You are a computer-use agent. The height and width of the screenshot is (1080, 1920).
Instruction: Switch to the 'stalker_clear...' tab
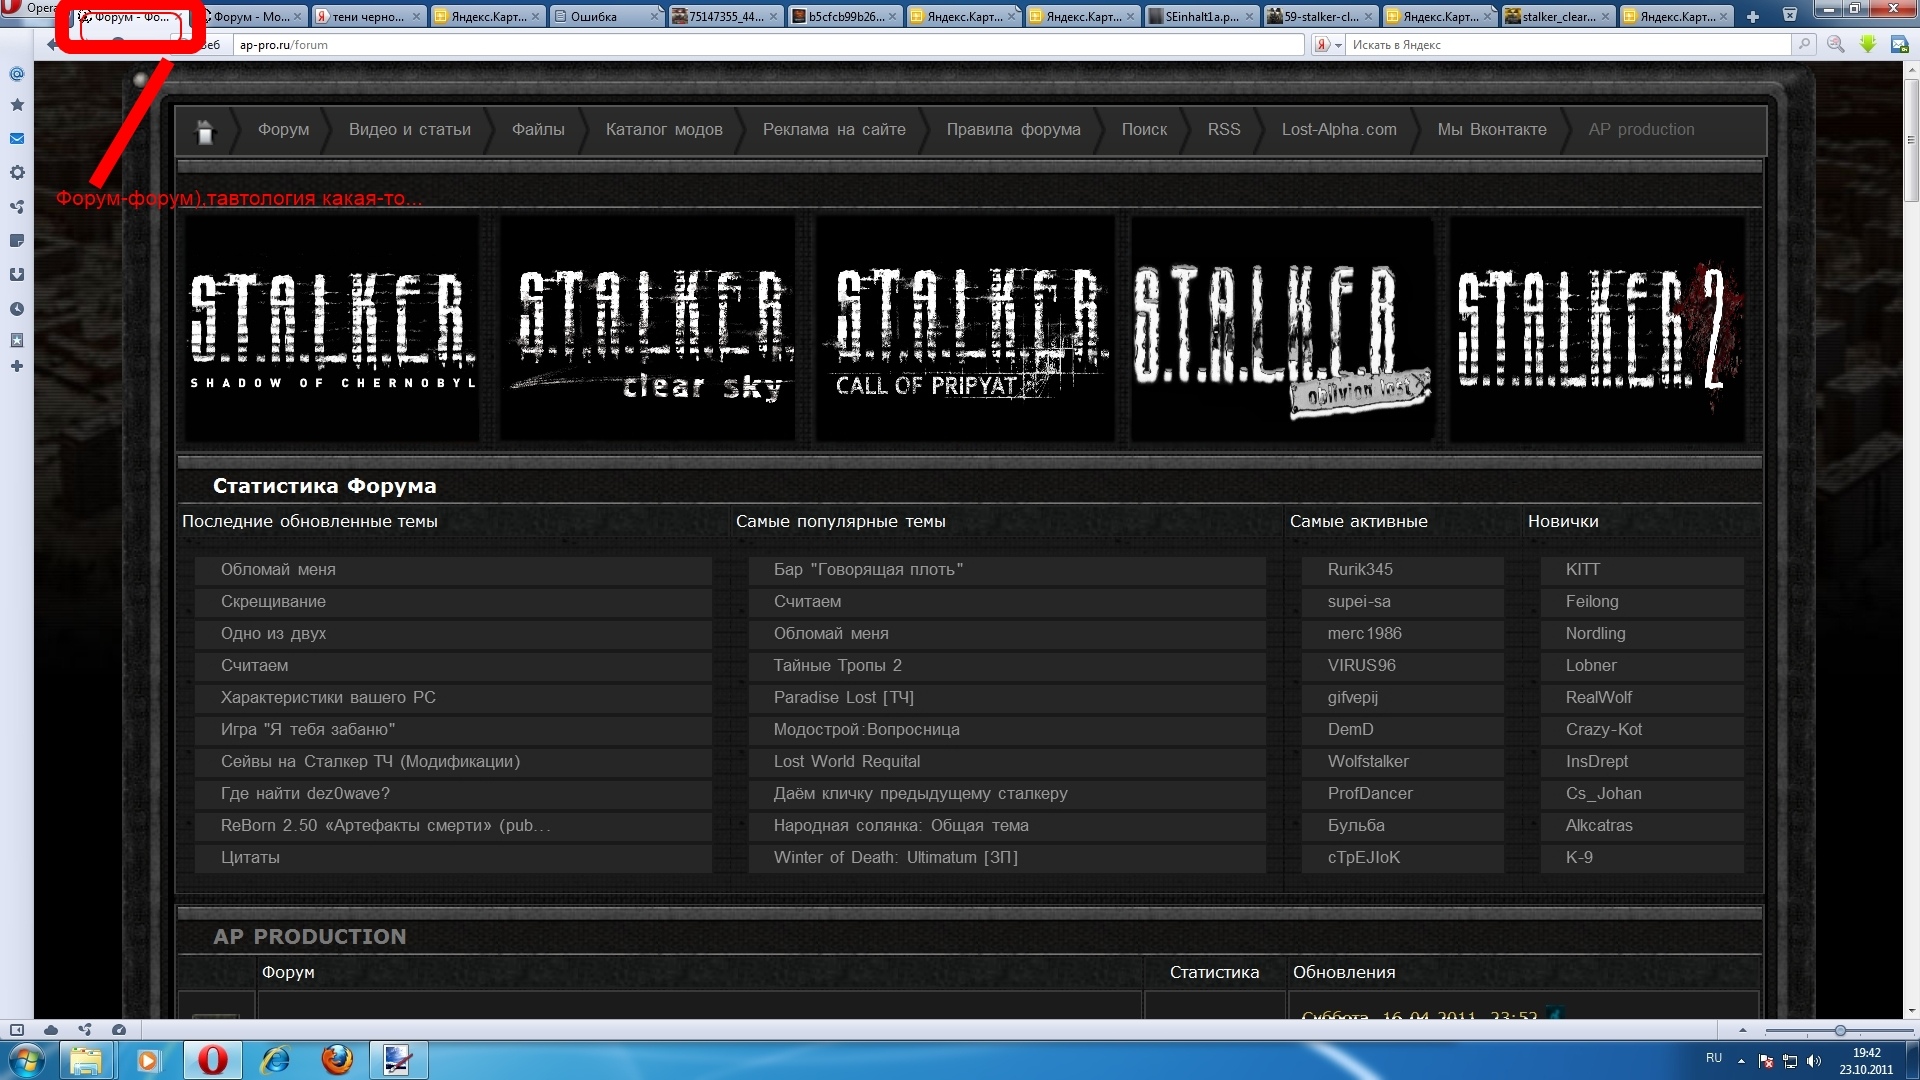1558,17
